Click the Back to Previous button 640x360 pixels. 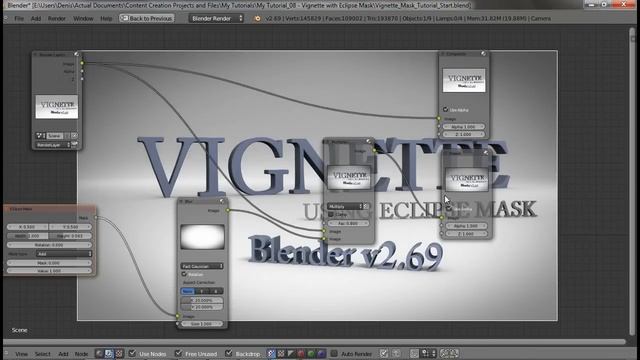(147, 18)
